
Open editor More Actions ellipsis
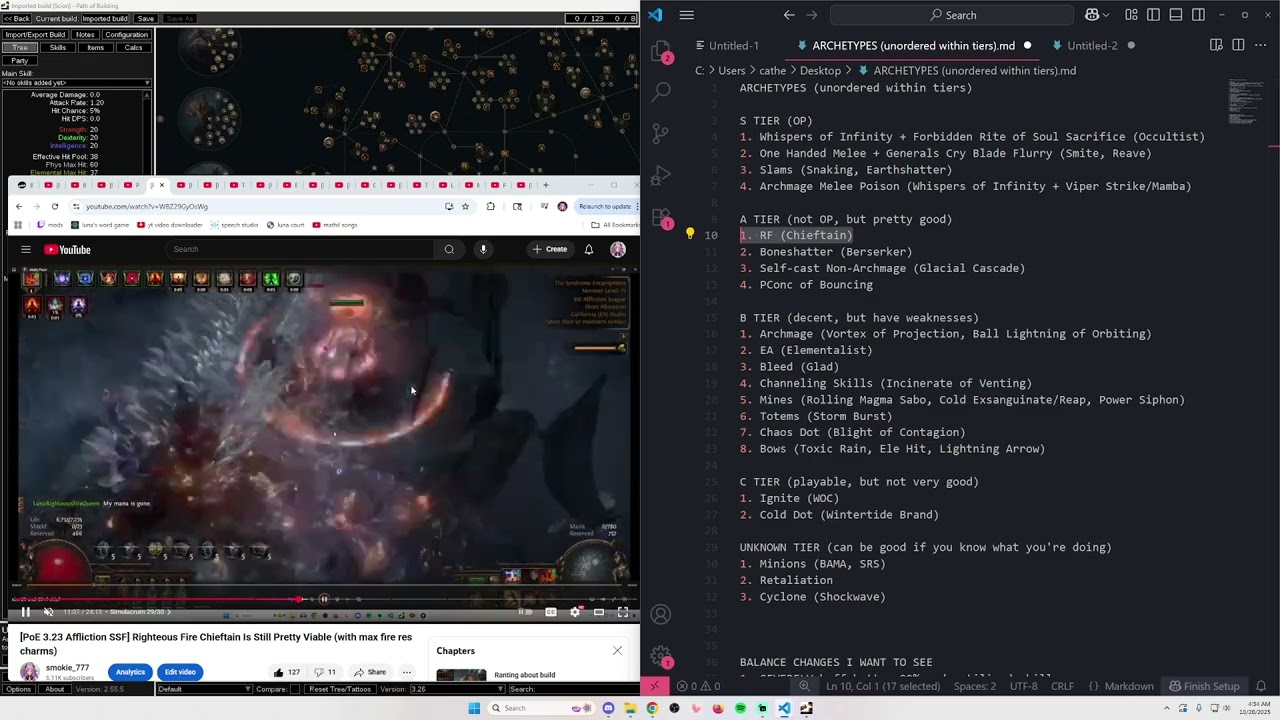click(x=1260, y=45)
